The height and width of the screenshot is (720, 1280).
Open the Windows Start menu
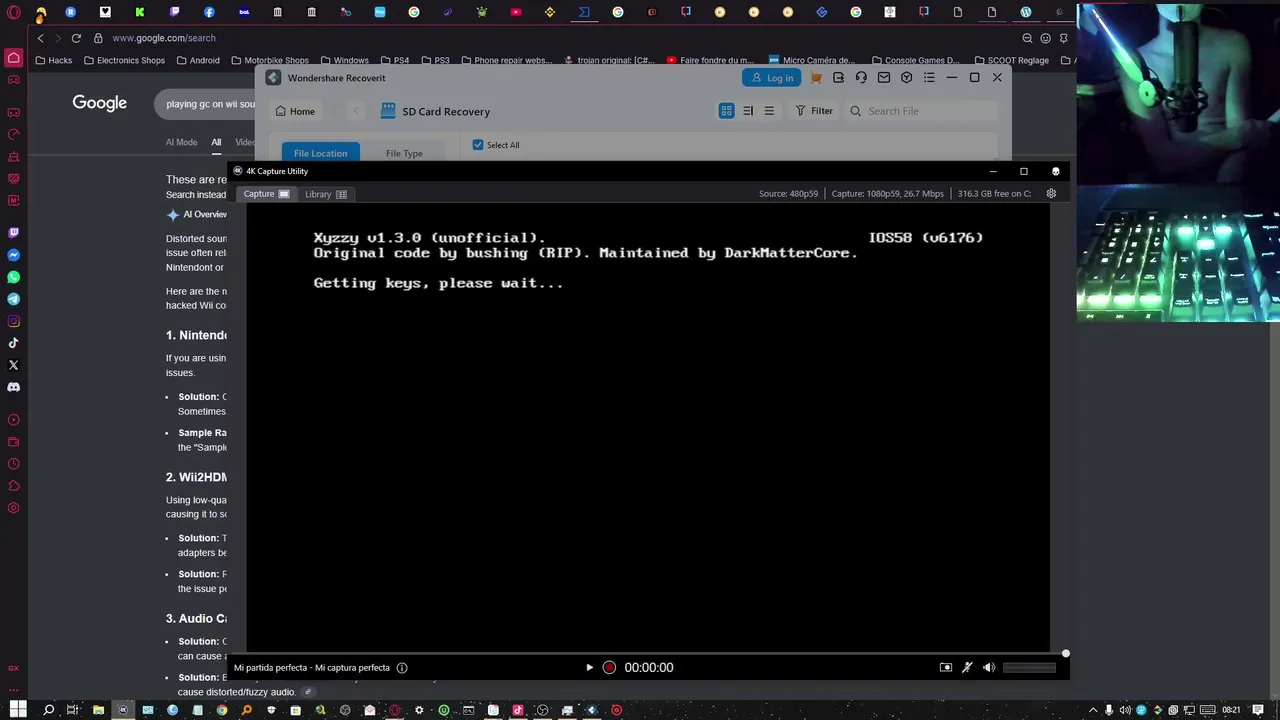(x=18, y=710)
